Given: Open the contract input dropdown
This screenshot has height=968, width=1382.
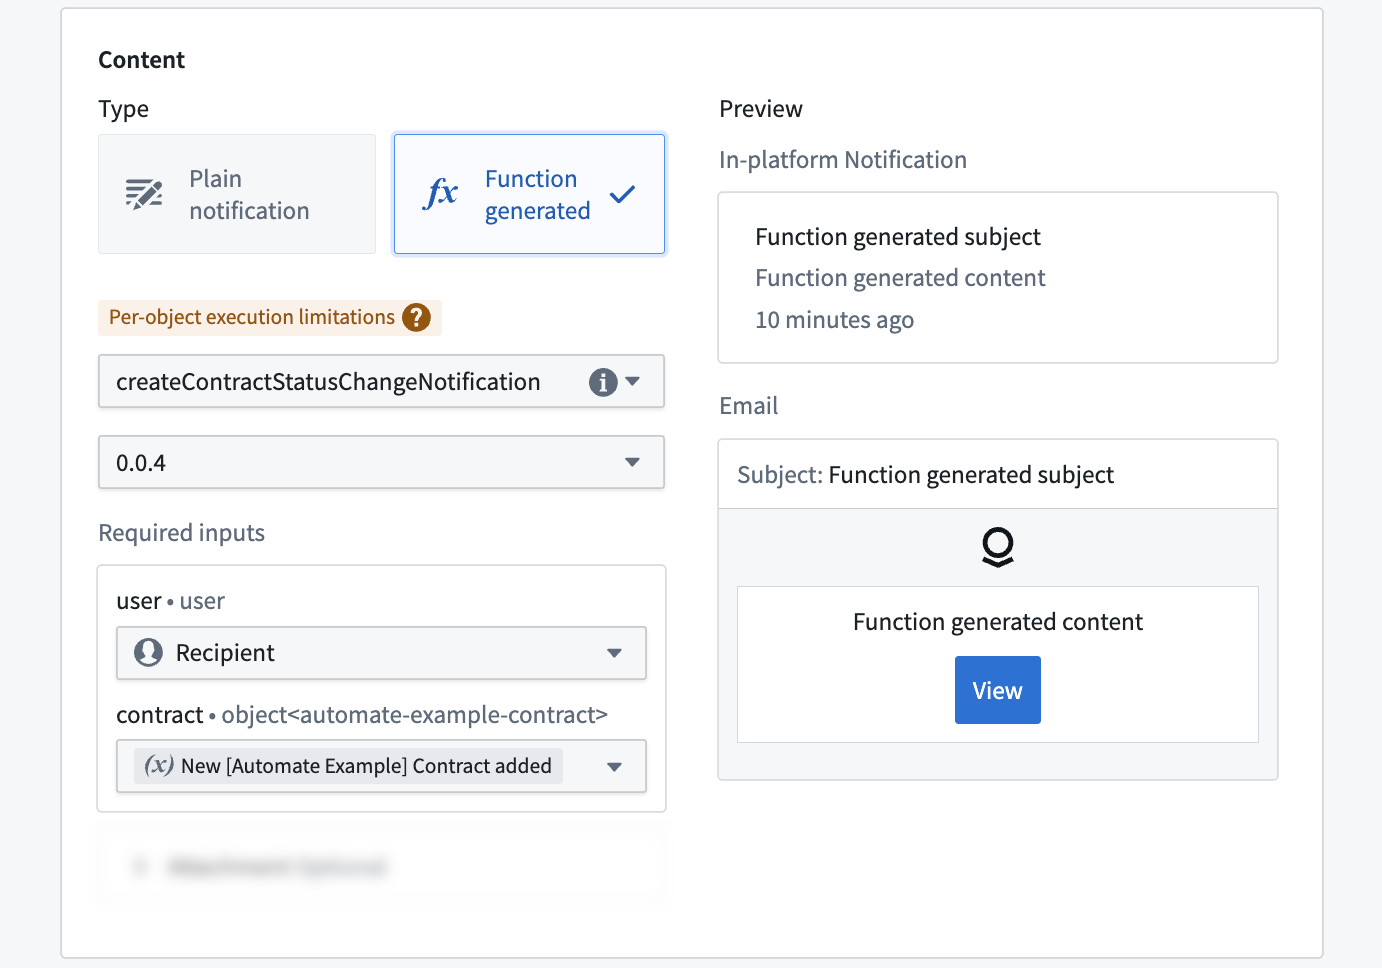Looking at the screenshot, I should pos(381,766).
